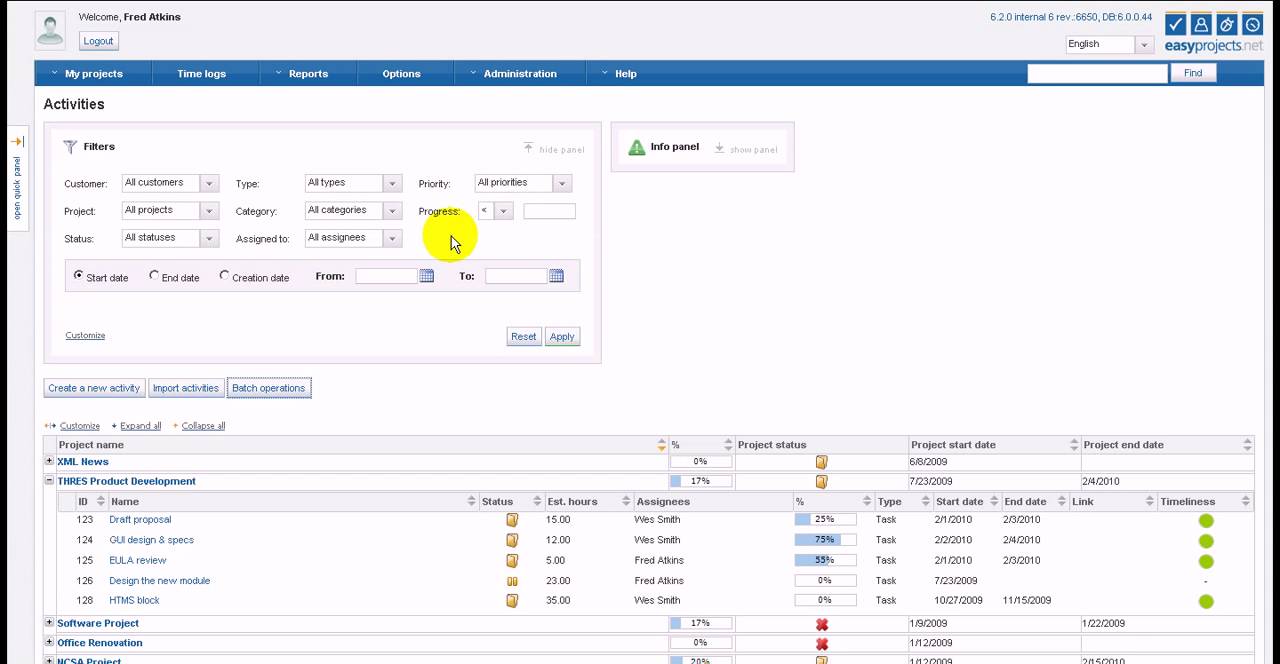
Task: Reset the filters
Action: tap(524, 337)
